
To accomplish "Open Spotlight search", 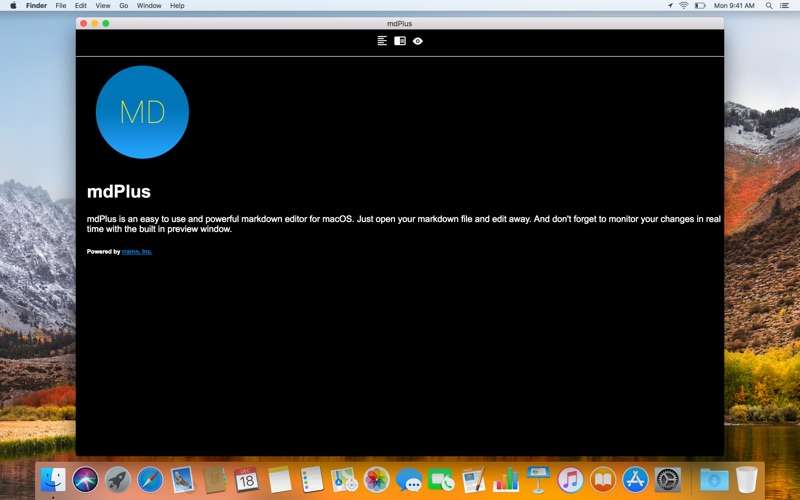I will point(769,6).
